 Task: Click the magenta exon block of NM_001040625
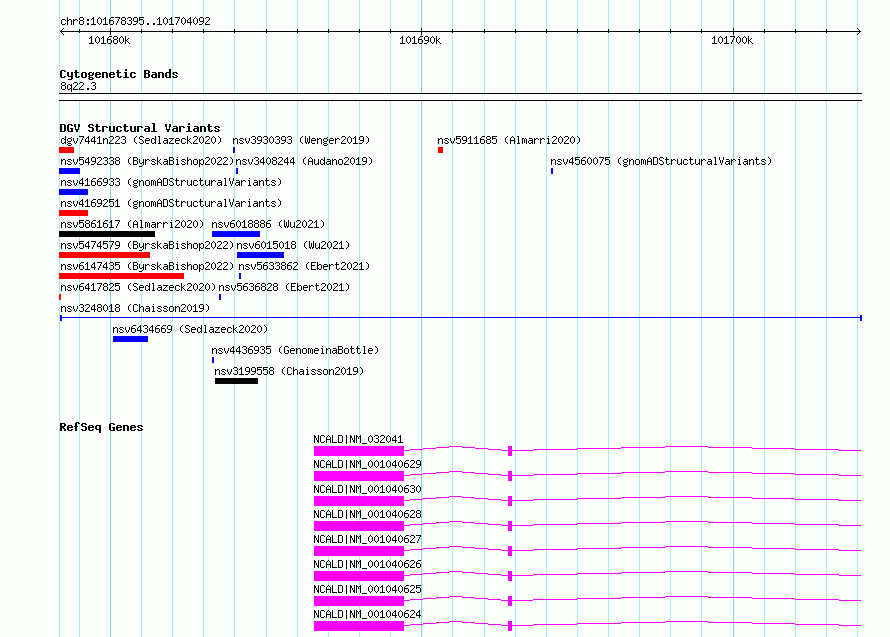click(x=359, y=601)
